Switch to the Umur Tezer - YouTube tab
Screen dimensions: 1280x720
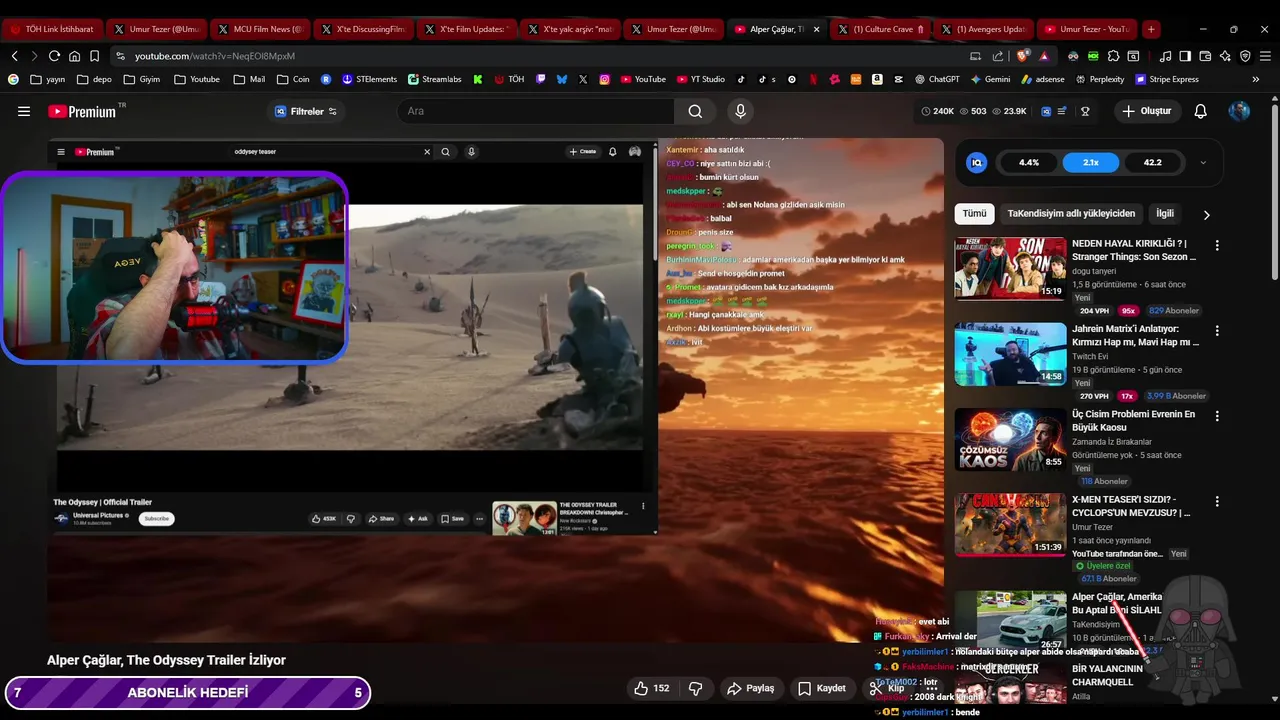(1087, 29)
